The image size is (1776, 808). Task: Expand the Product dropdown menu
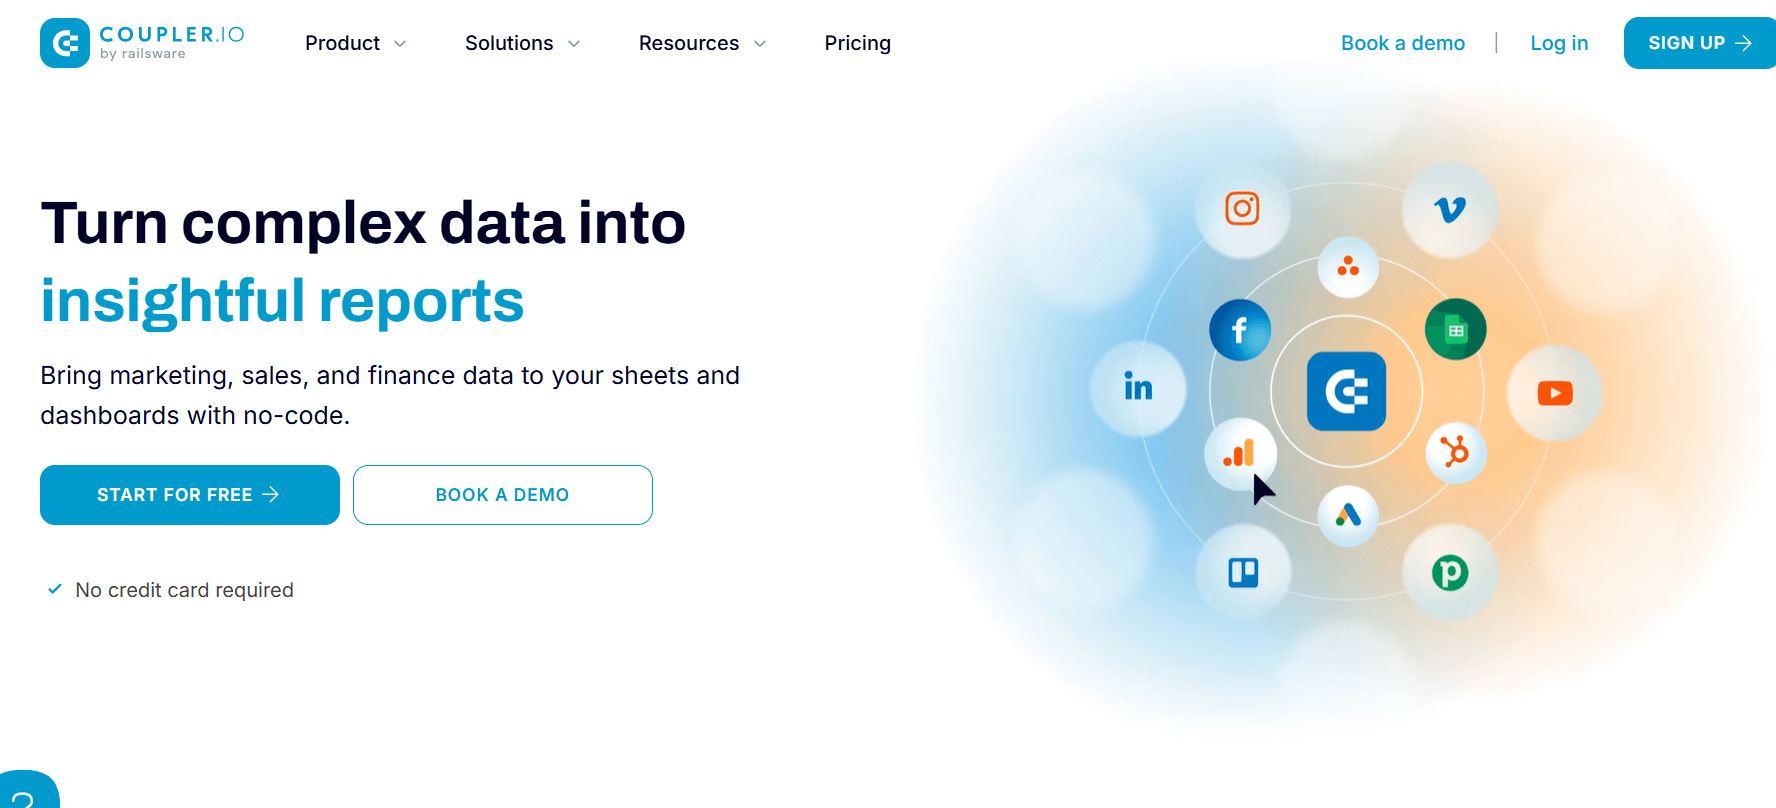pyautogui.click(x=355, y=43)
